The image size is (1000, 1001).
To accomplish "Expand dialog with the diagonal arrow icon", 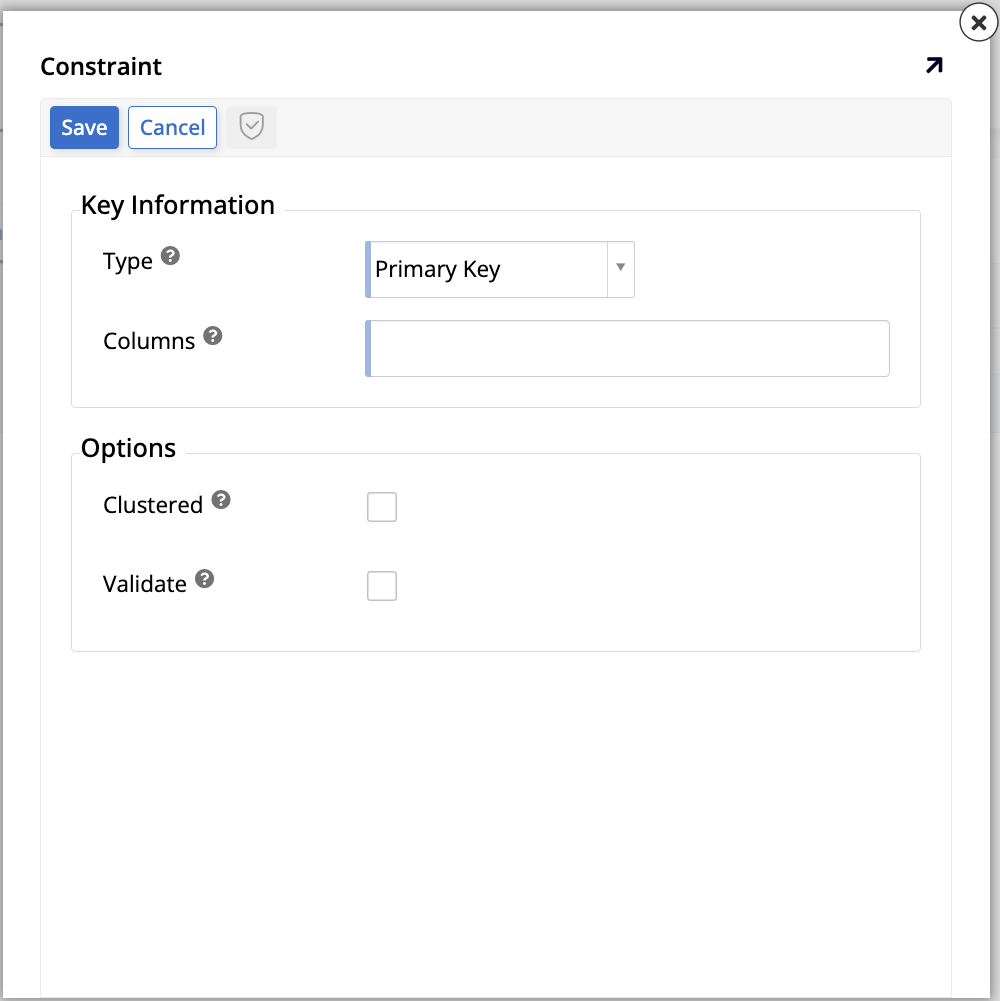I will click(933, 66).
